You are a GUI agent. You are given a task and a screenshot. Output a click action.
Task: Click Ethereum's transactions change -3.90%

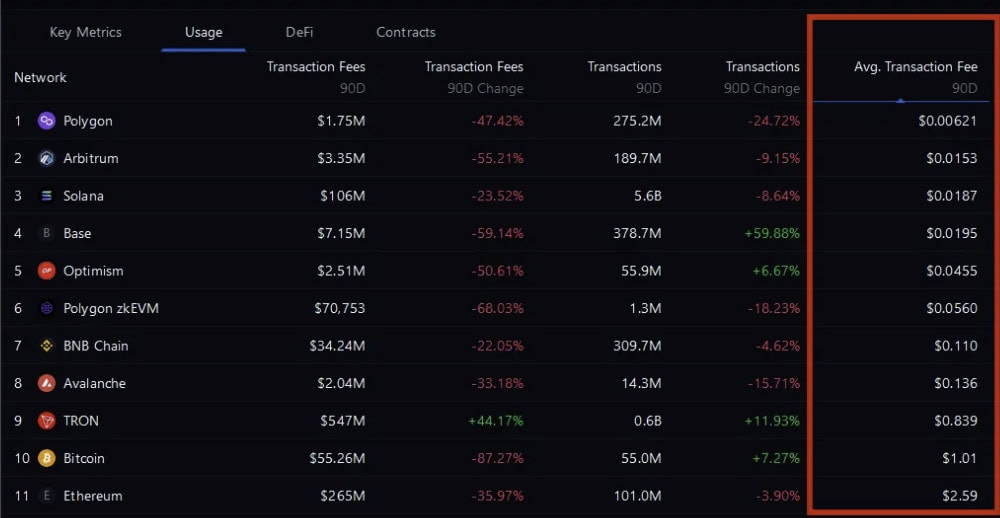click(x=777, y=496)
